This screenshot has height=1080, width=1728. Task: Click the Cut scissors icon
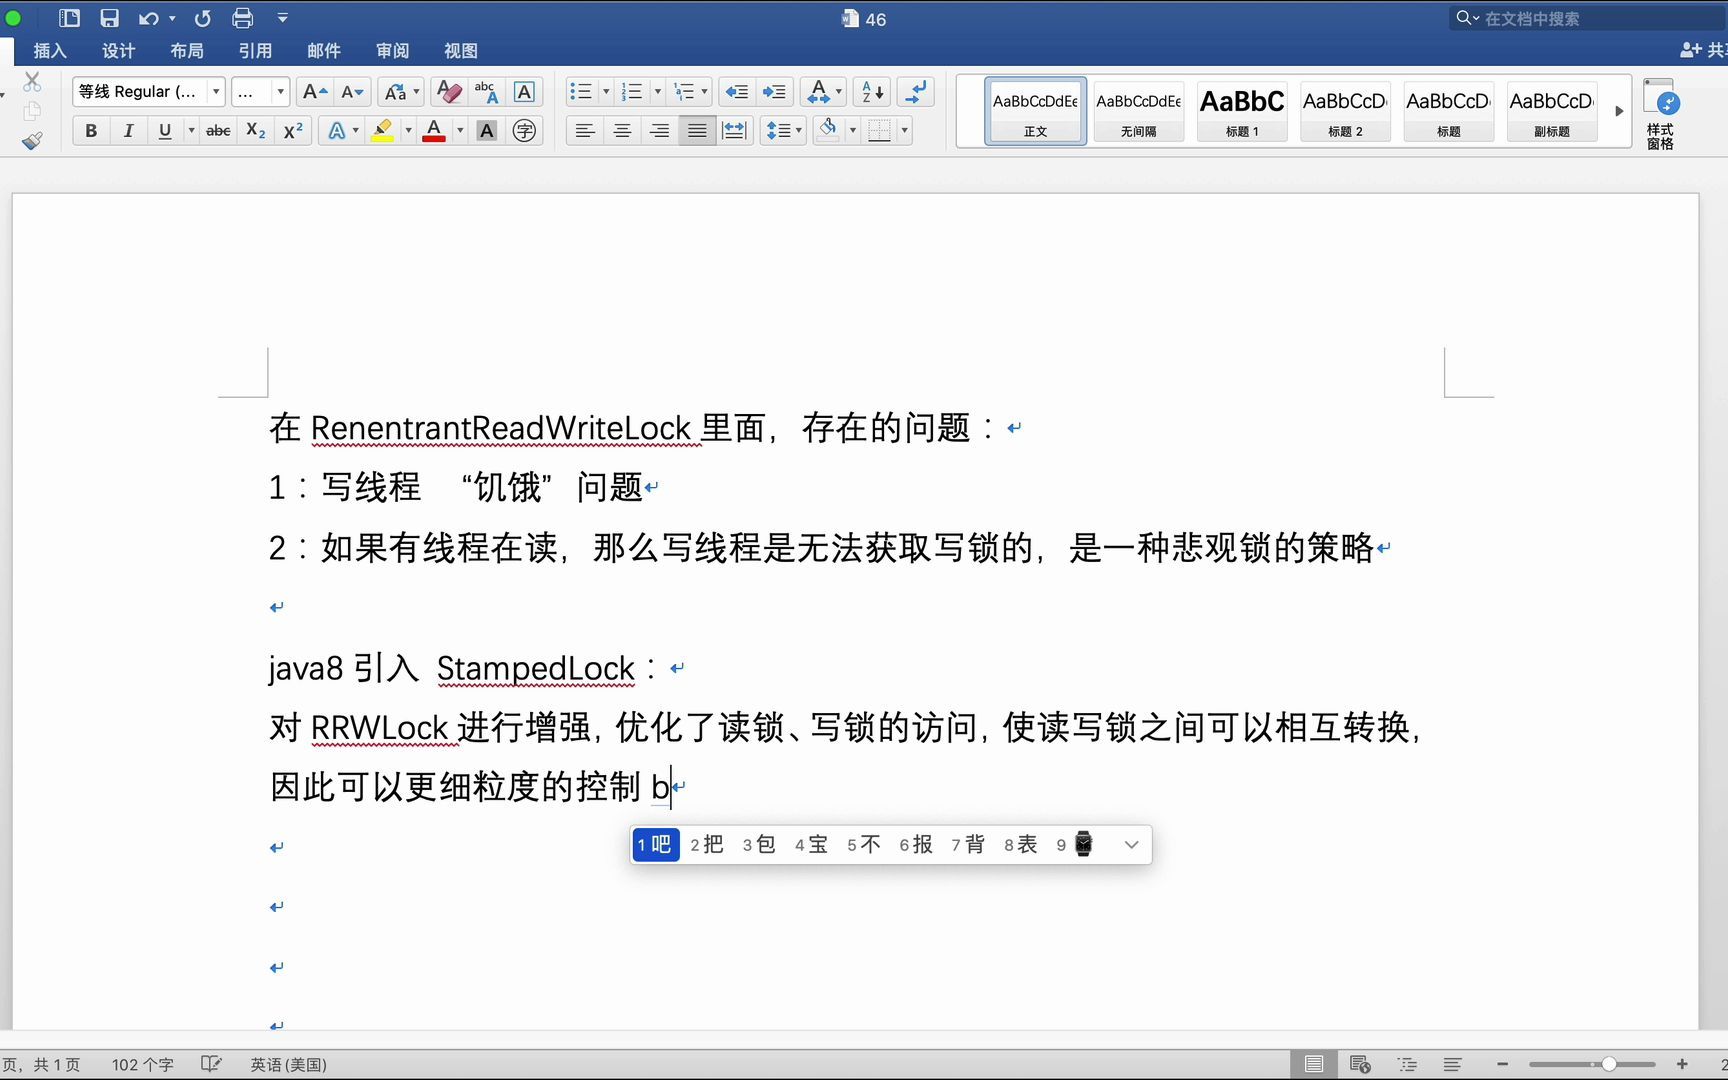pos(32,82)
